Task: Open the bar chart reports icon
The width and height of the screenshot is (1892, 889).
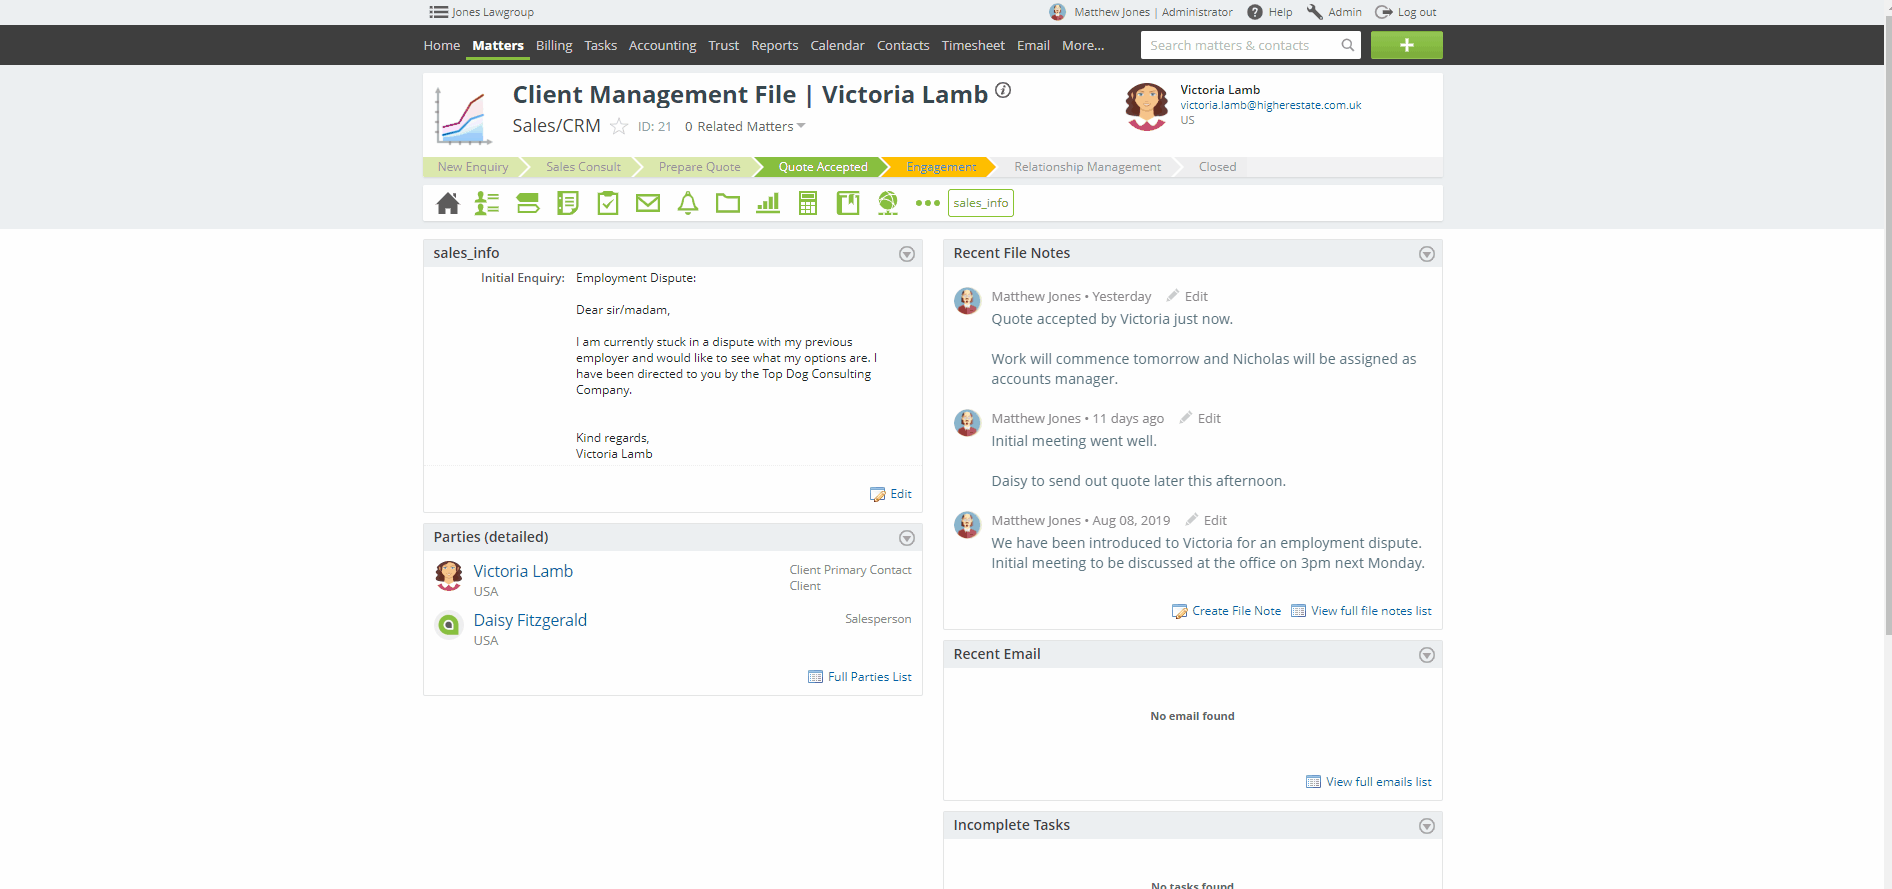Action: pyautogui.click(x=767, y=204)
